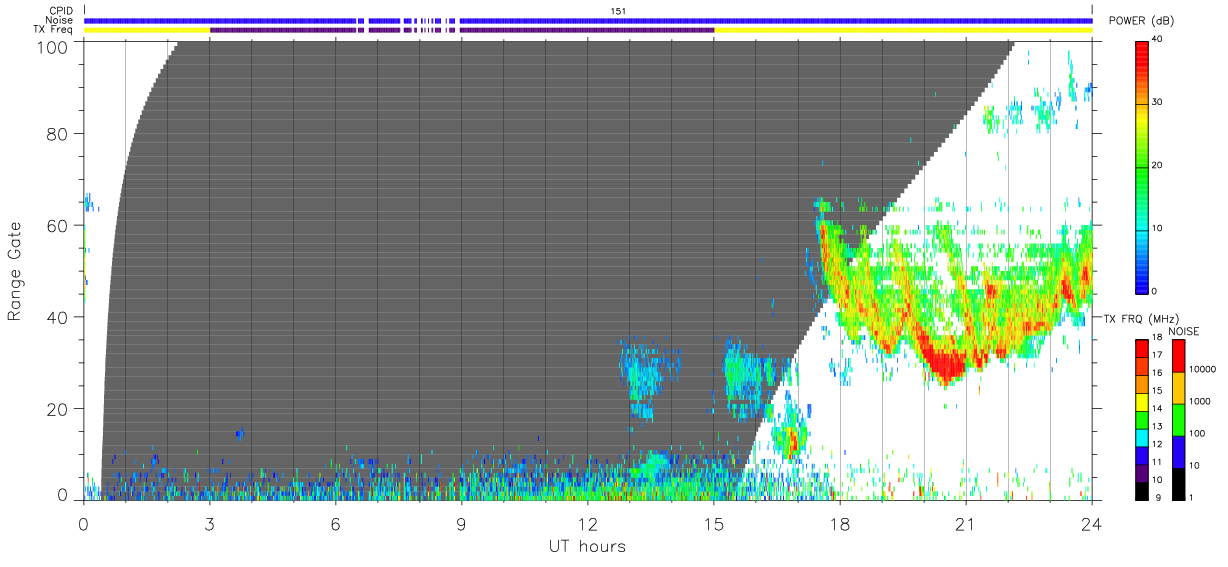Click y-axis tick label '60'
This screenshot has height=567, width=1228.
point(59,225)
